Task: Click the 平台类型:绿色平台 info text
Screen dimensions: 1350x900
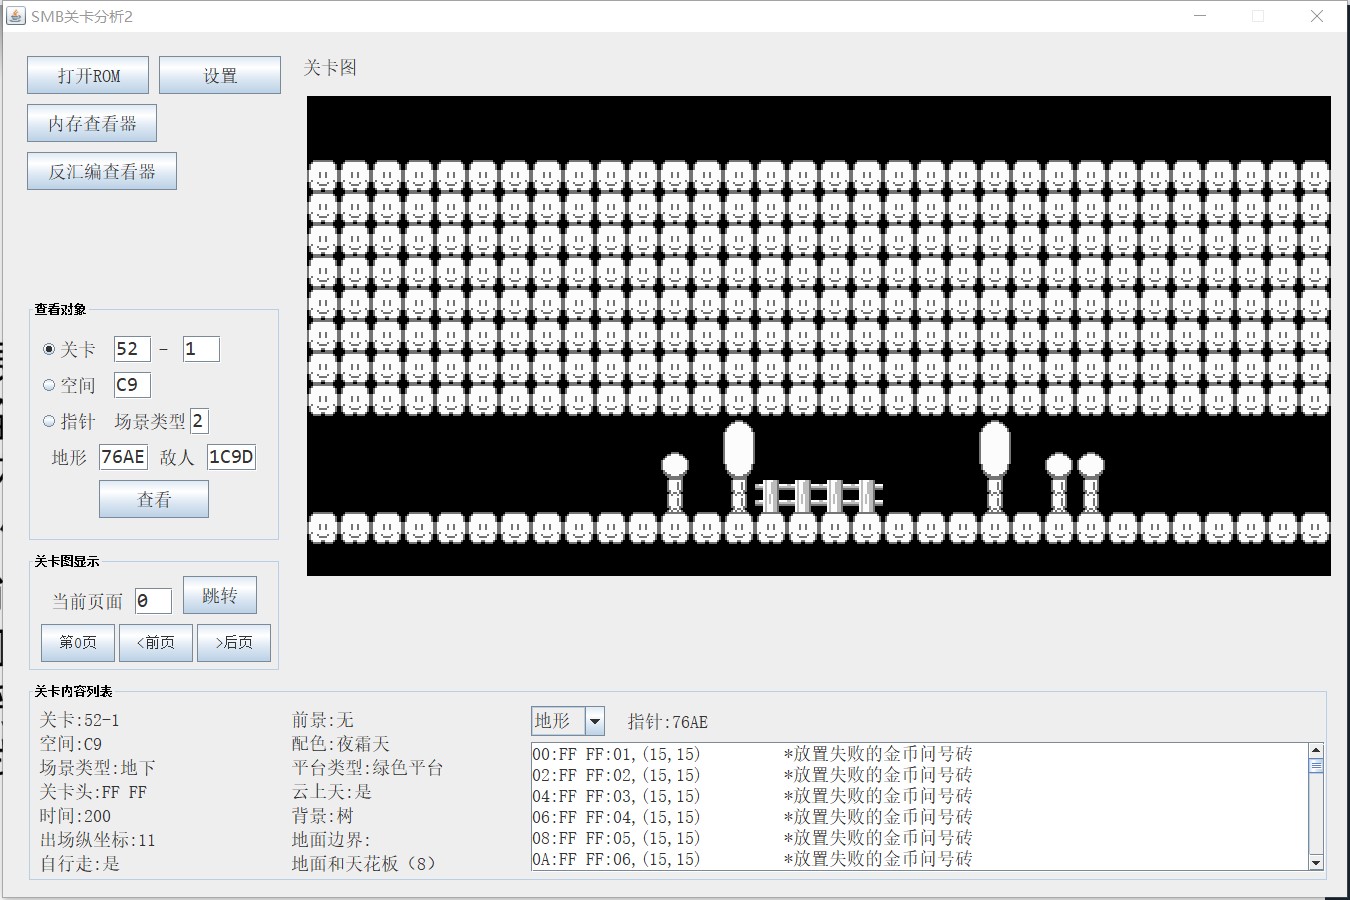Action: [368, 768]
